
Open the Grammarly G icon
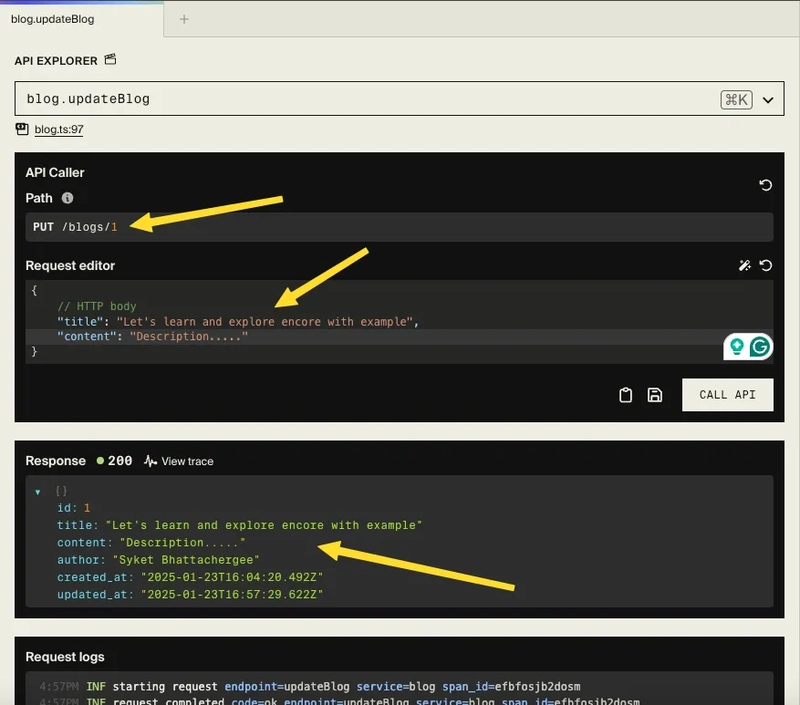[x=759, y=347]
